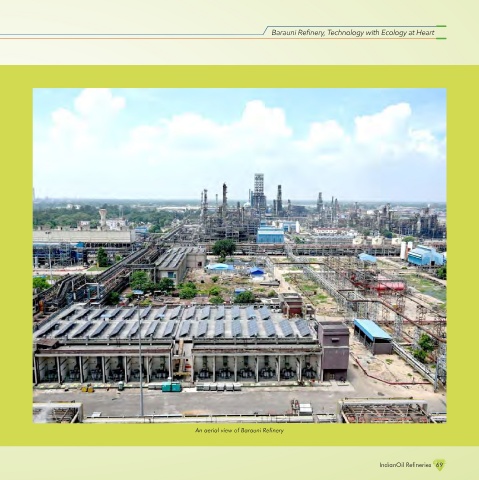The width and height of the screenshot is (479, 480).
Task: Click the orange horizontal rule in page header
Action: pyautogui.click(x=133, y=38)
